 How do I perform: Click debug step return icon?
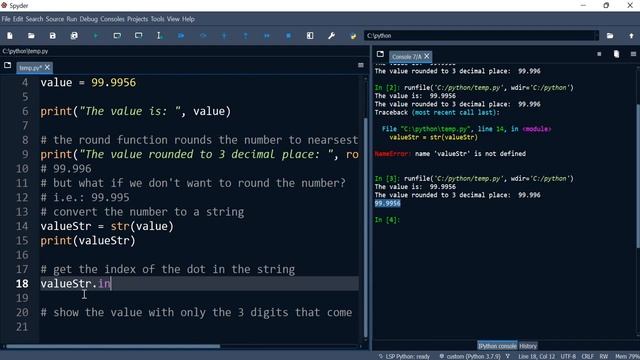point(245,36)
